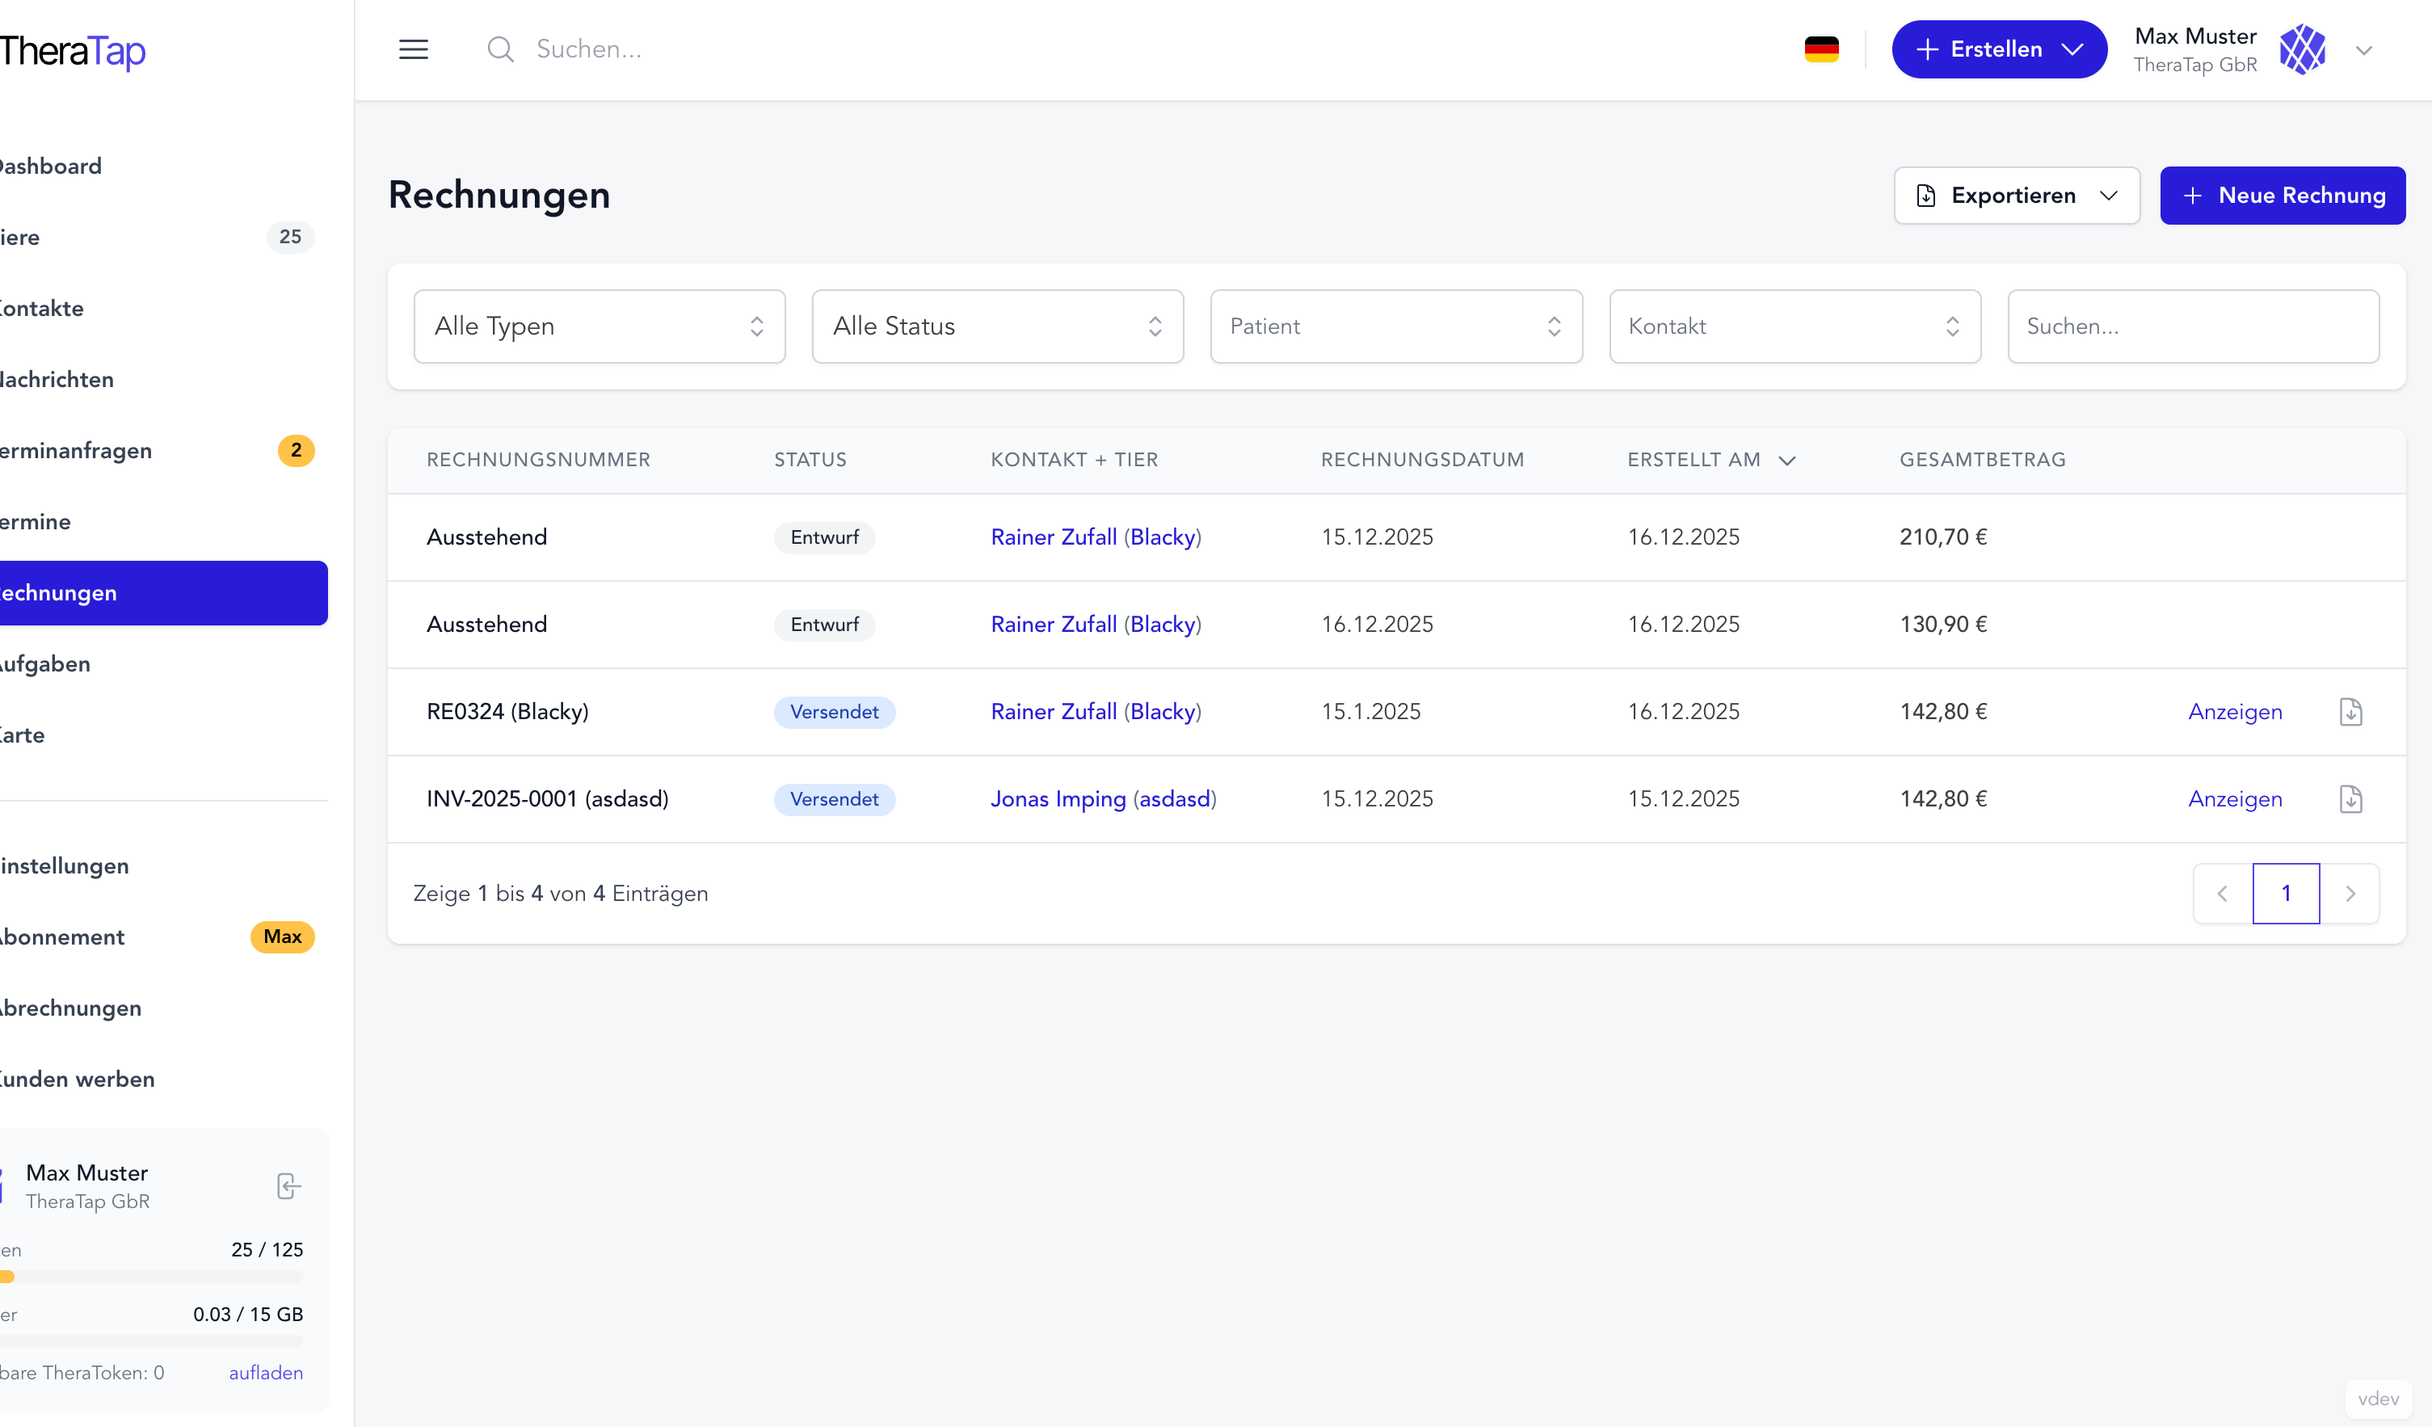Screen dimensions: 2432x1427
Task: Download the RE0324 invoice via its download icon
Action: click(x=2350, y=711)
